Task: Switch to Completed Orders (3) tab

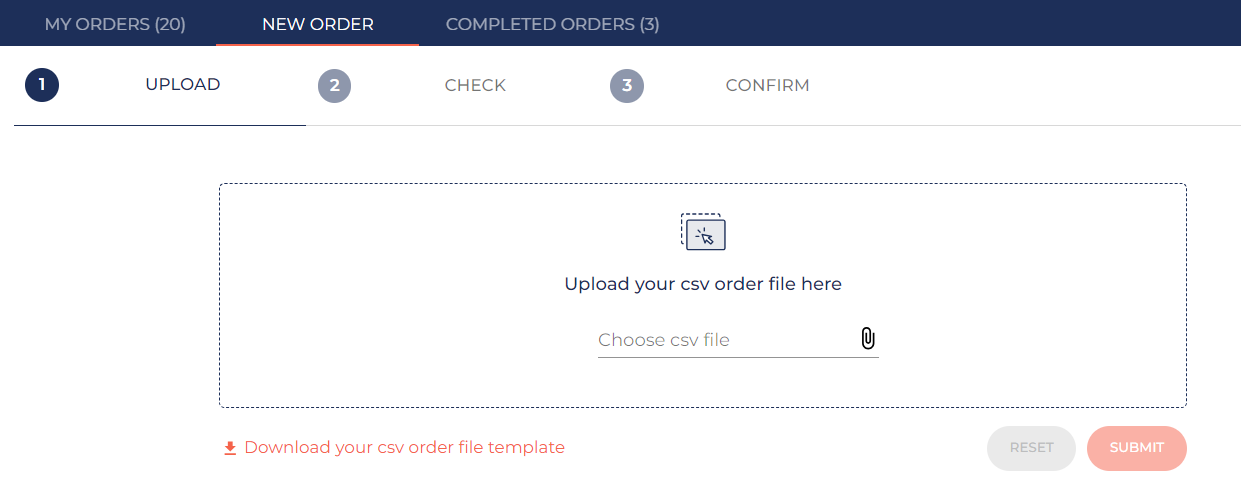Action: 552,24
